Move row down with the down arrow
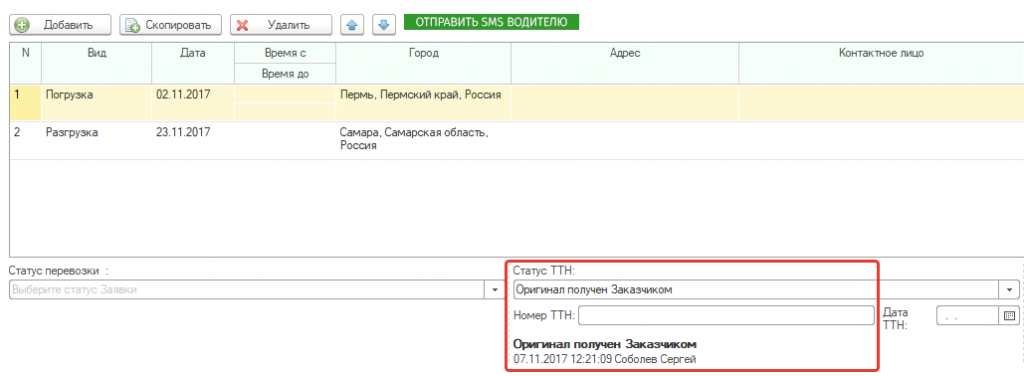 tap(384, 25)
